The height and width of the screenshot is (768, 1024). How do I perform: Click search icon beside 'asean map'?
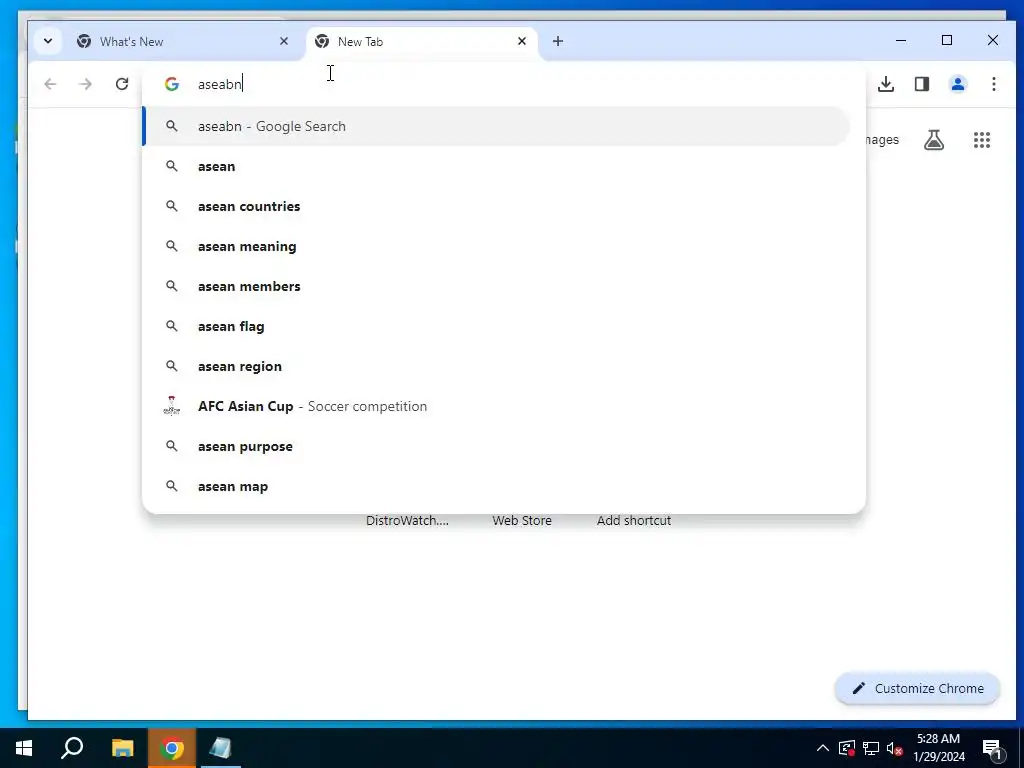[172, 486]
